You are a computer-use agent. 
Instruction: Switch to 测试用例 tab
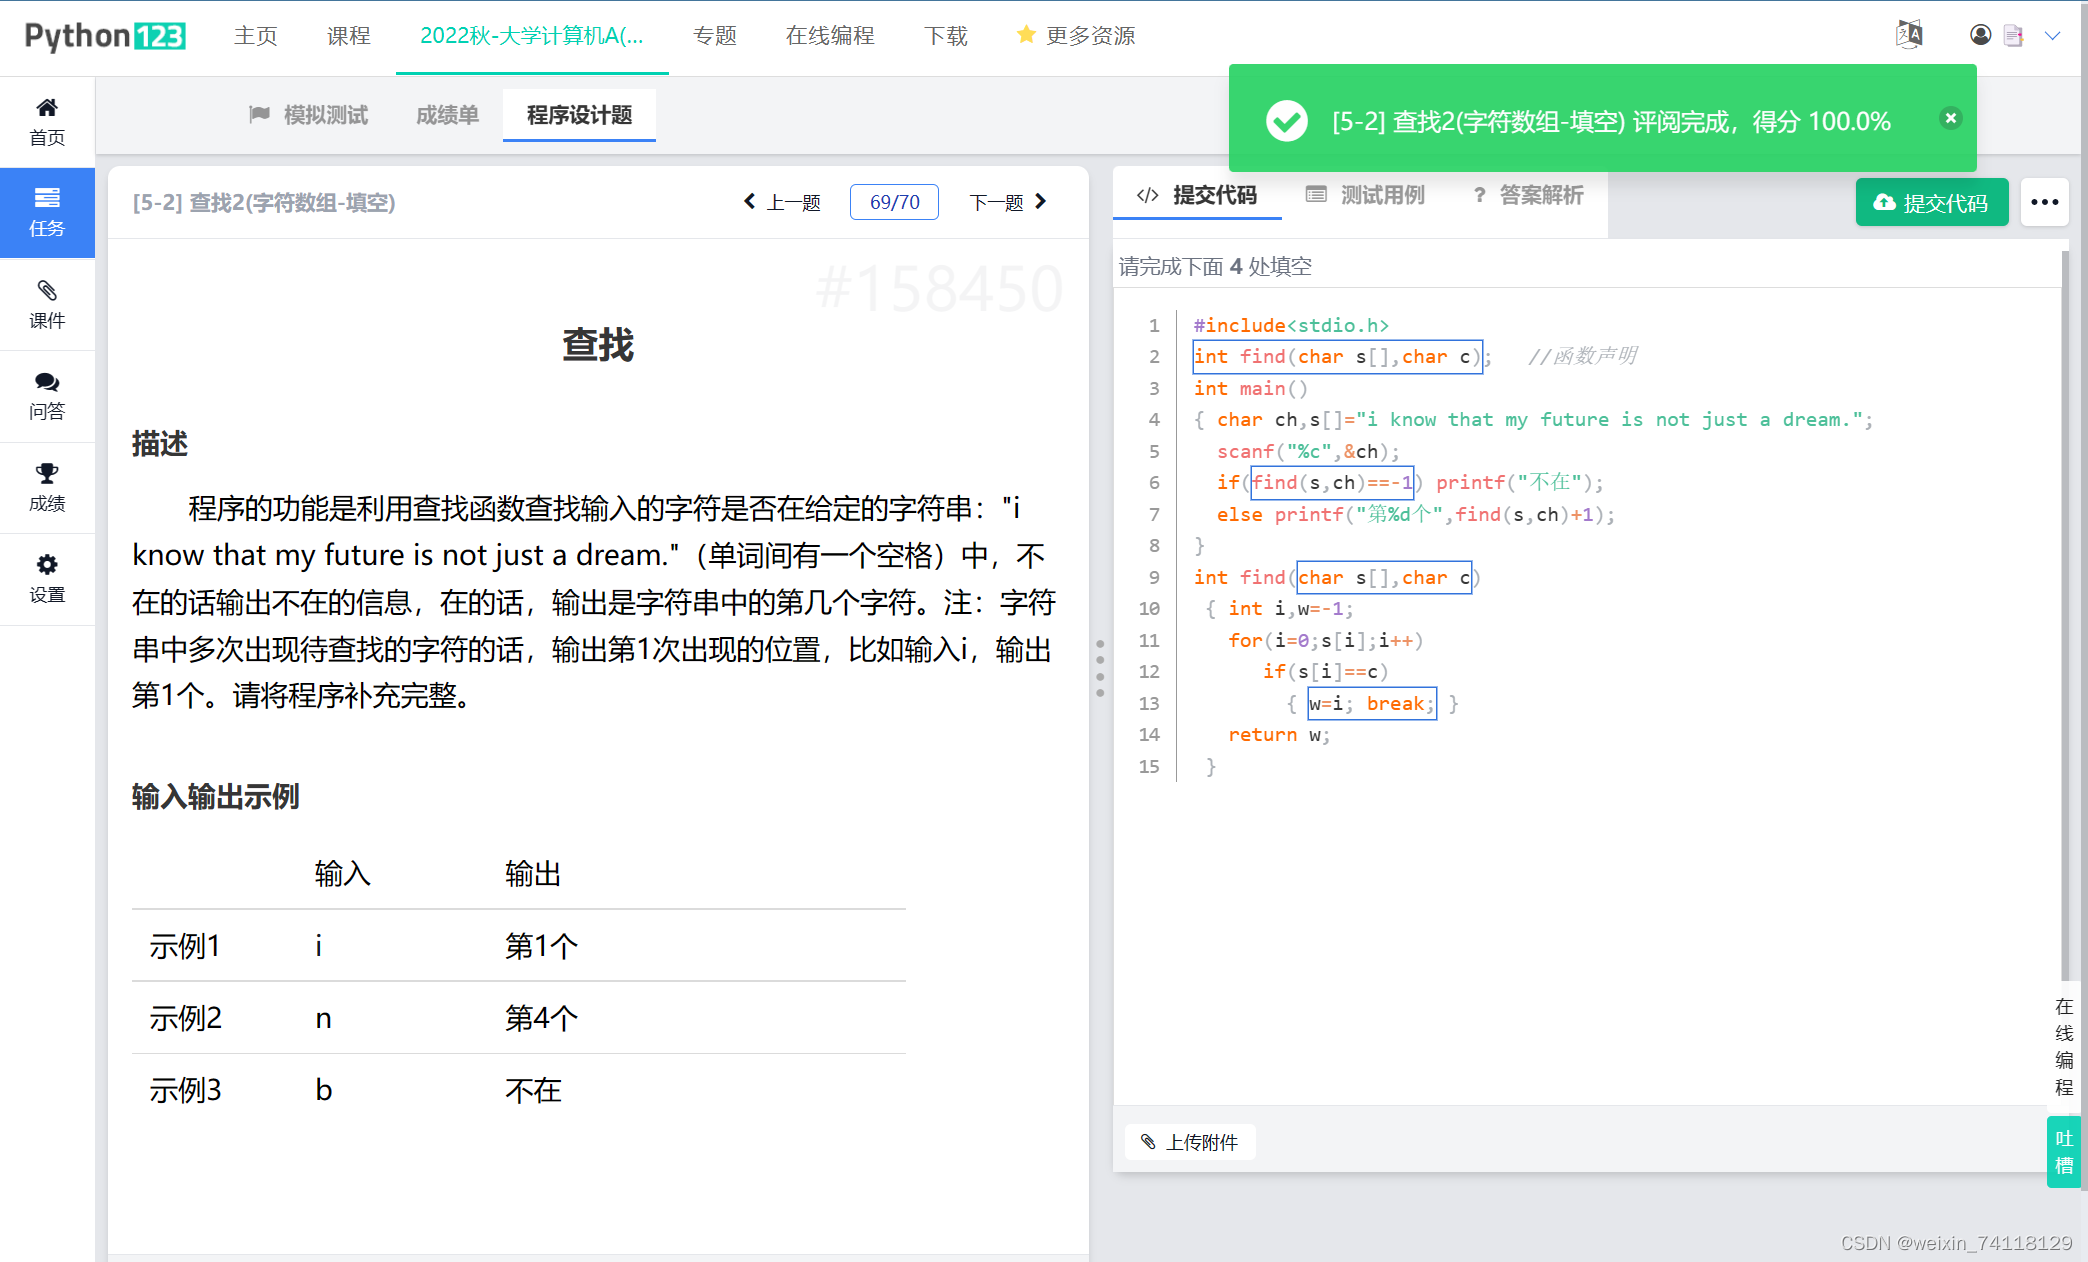coord(1365,195)
